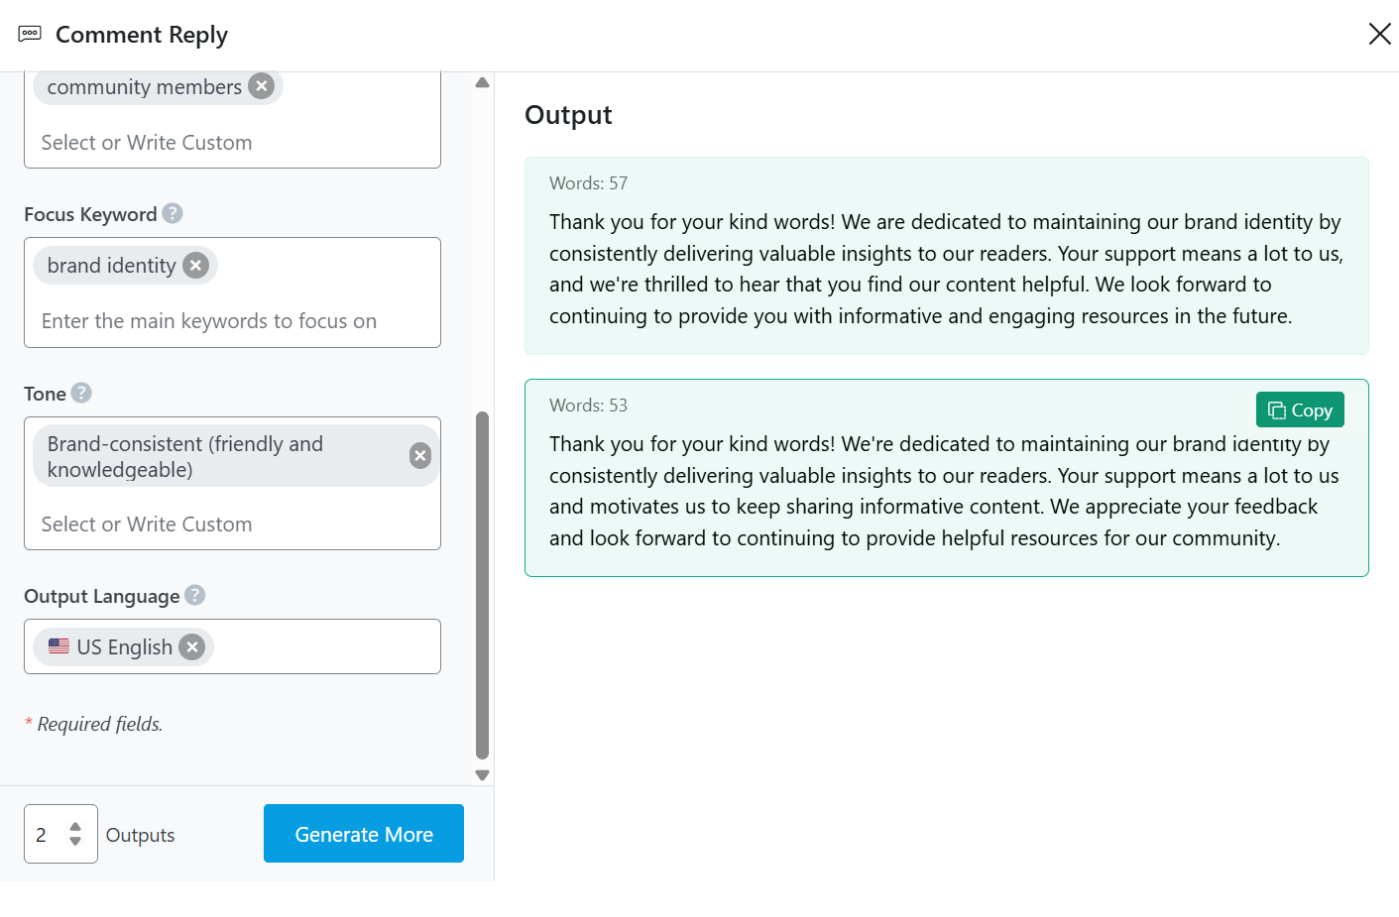Click the Tone help icon
This screenshot has height=917, width=1399.
point(82,393)
